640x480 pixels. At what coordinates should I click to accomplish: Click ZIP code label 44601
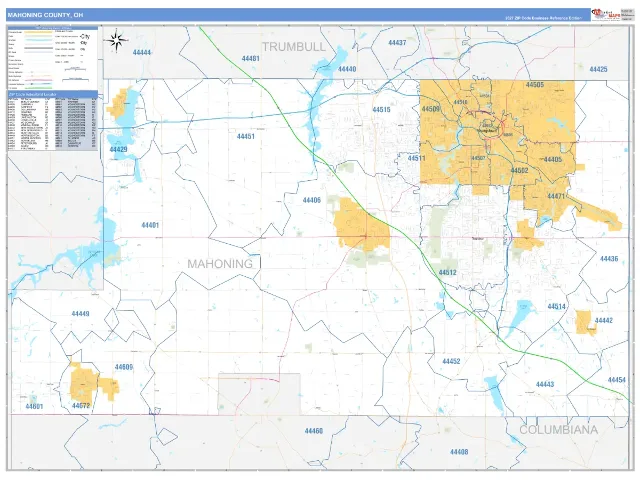coord(34,407)
